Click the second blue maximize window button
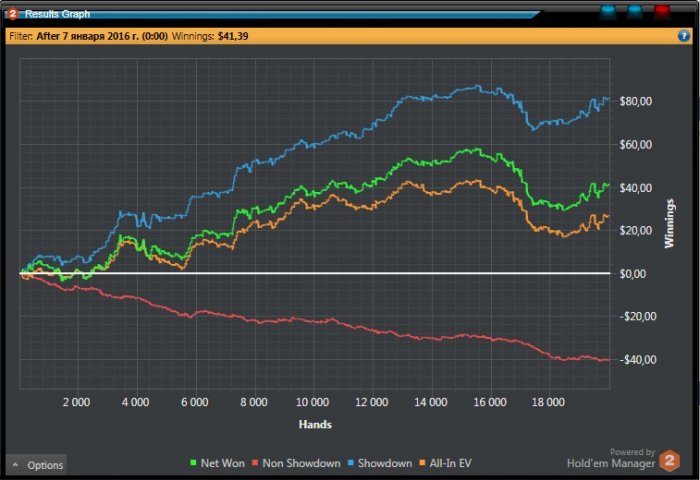The width and height of the screenshot is (700, 480). [635, 12]
